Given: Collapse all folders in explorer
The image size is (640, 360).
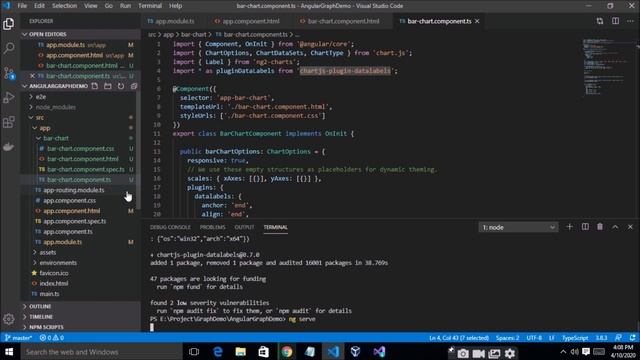Looking at the screenshot, I should [133, 86].
